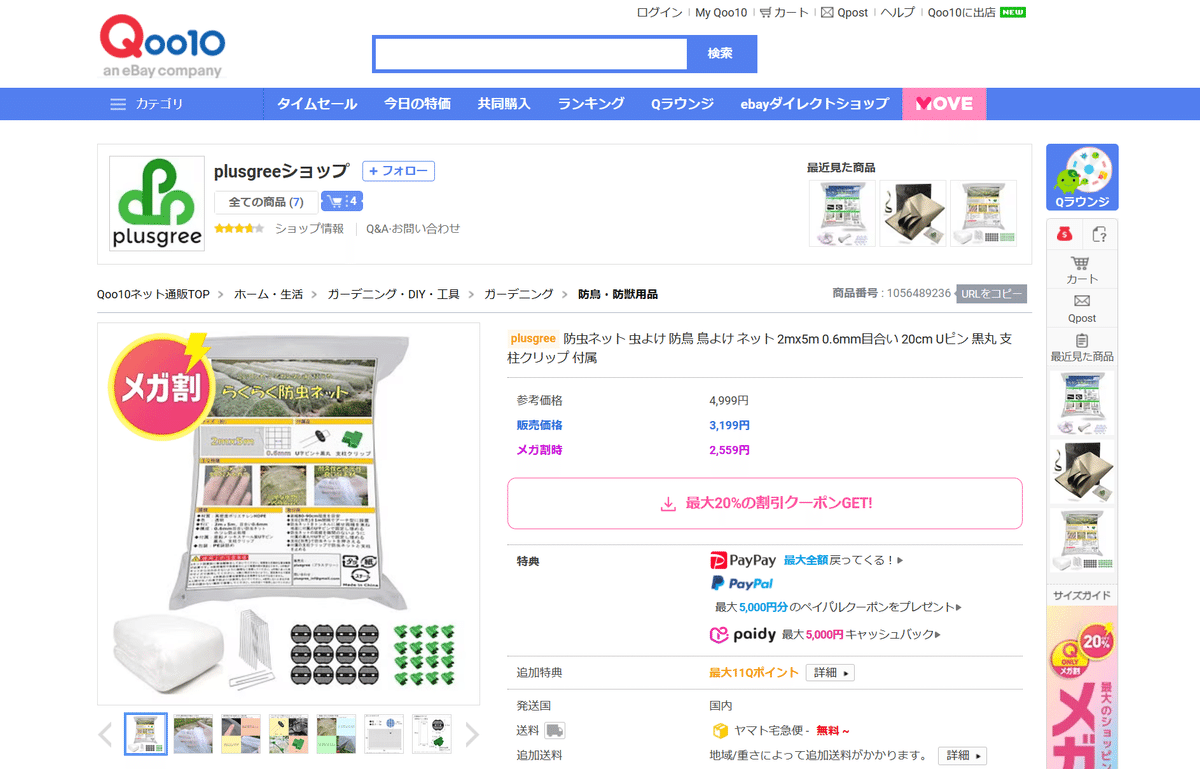Click the plusgree brand tag in title
The height and width of the screenshot is (769, 1200).
tap(533, 339)
